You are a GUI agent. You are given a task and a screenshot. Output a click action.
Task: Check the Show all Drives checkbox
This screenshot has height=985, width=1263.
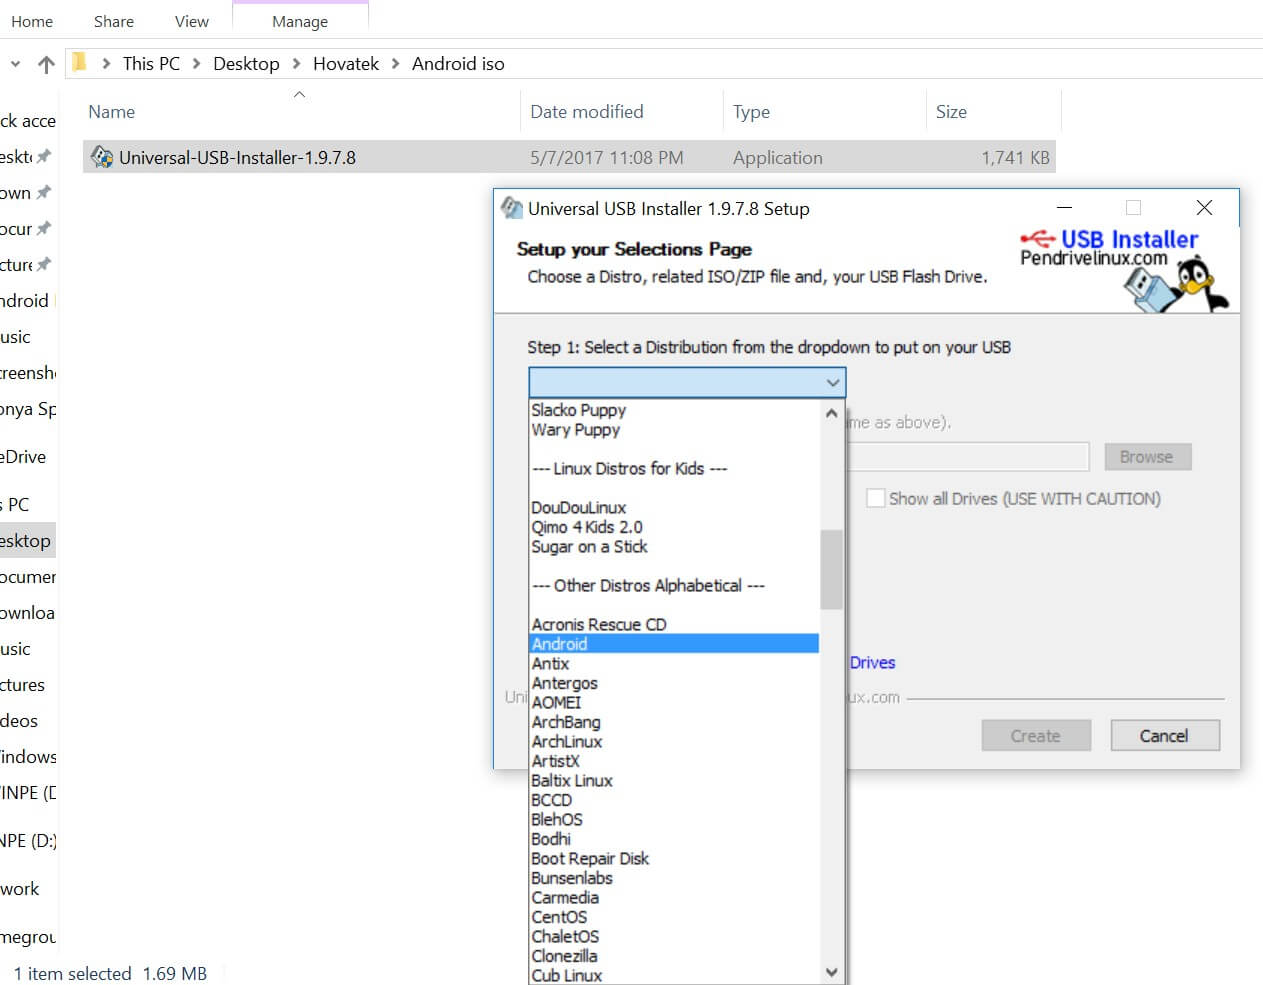[876, 498]
